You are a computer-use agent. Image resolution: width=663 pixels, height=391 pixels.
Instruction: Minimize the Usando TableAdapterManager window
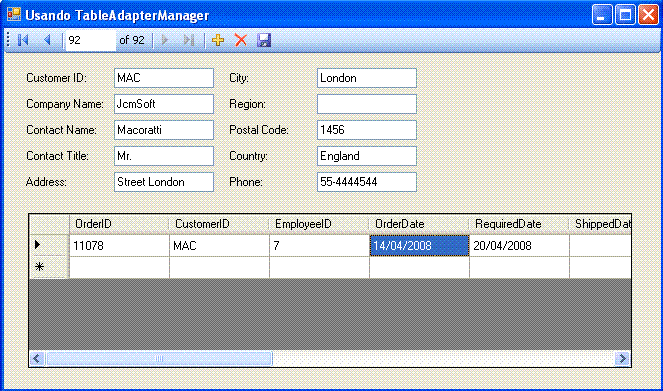pos(602,15)
